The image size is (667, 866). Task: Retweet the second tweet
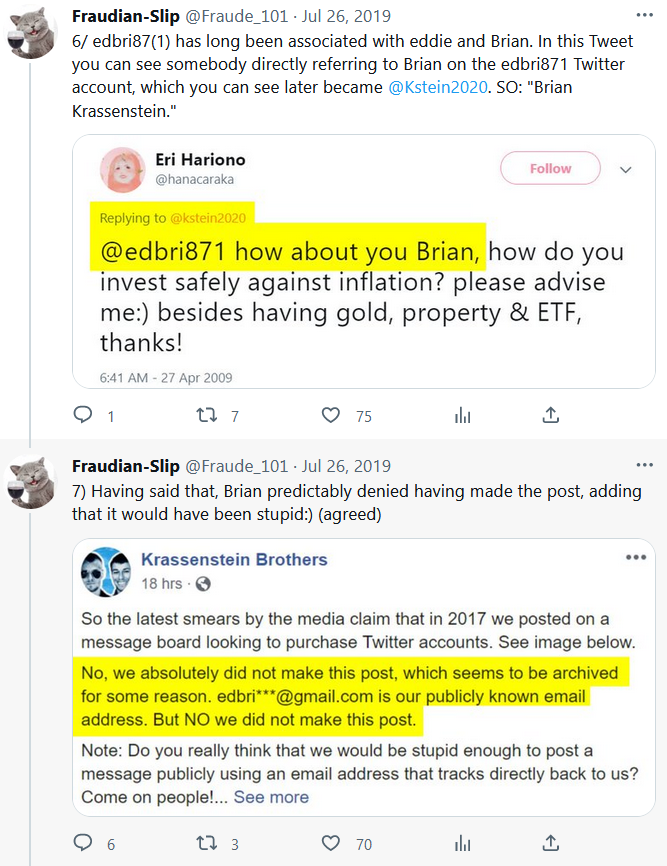[206, 844]
